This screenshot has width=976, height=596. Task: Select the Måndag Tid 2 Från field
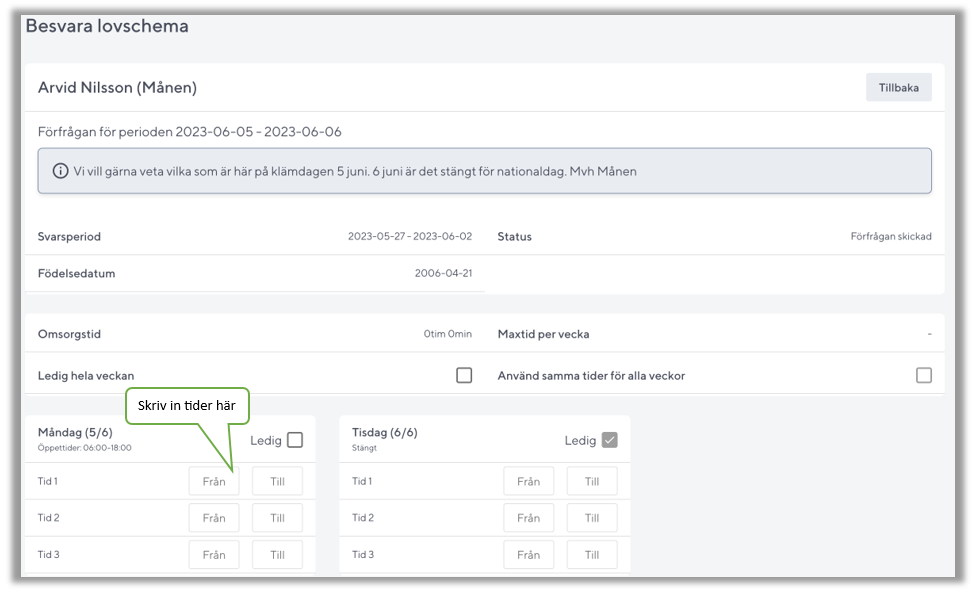tap(214, 518)
